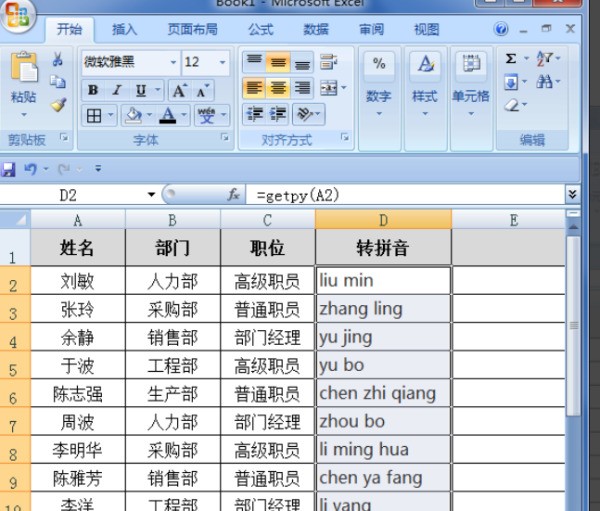Viewport: 600px width, 511px height.
Task: Click the AutoSum sigma icon
Action: coord(512,60)
